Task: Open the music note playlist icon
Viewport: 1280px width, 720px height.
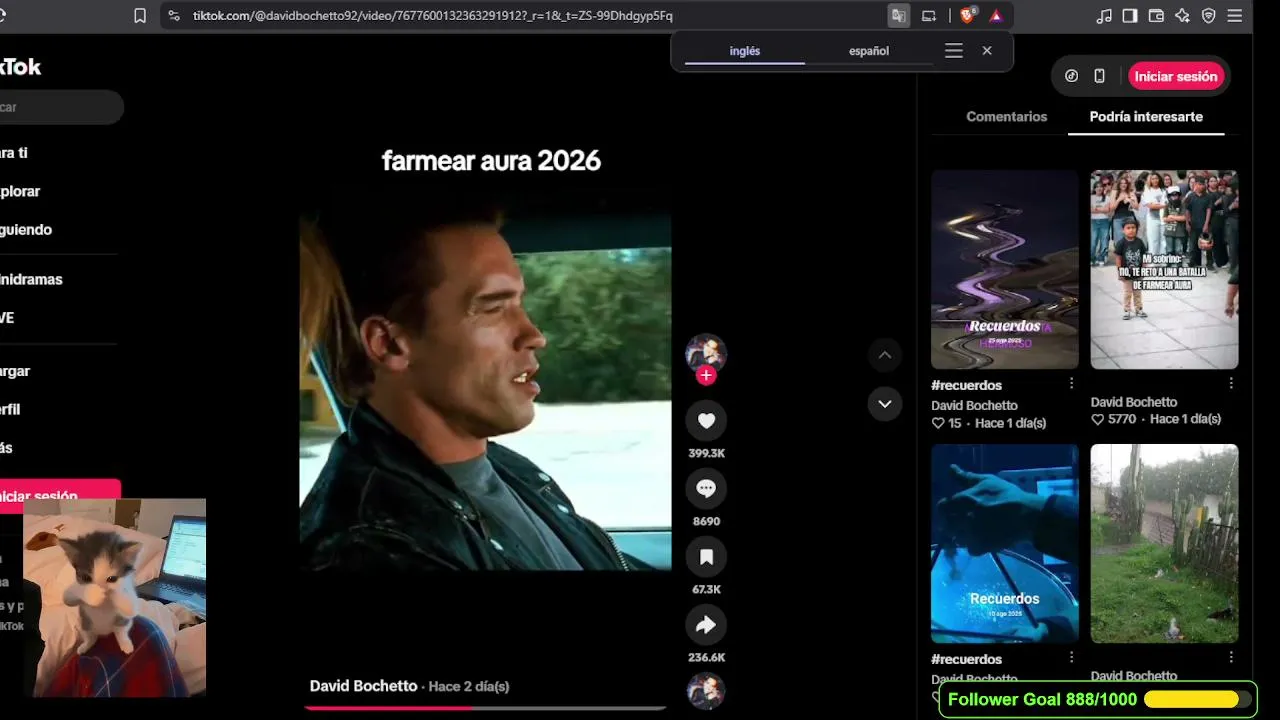Action: [x=1104, y=16]
